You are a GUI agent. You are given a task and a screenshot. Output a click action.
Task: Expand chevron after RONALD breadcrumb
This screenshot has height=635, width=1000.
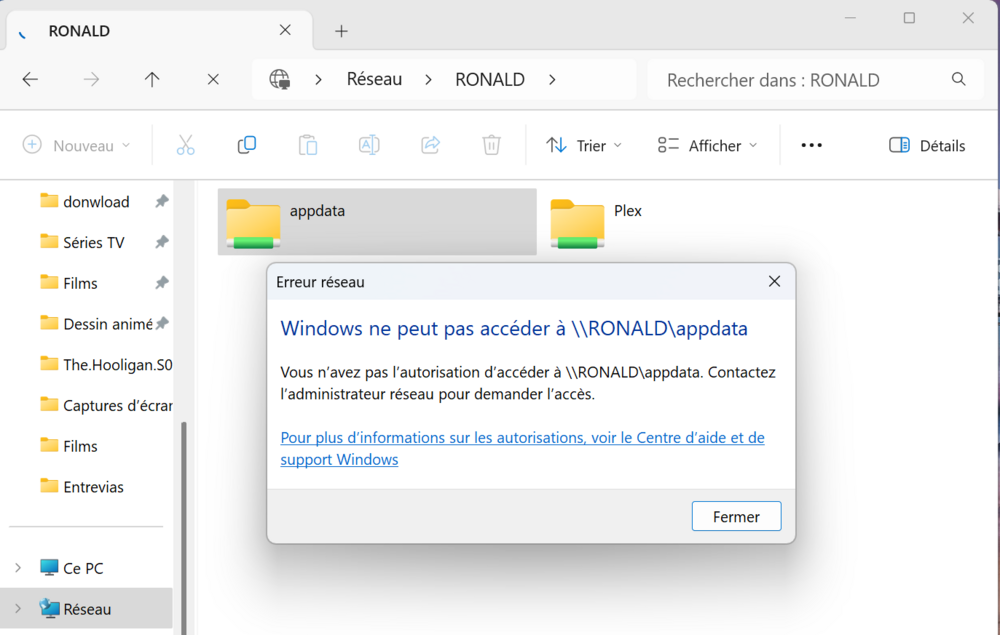(552, 80)
